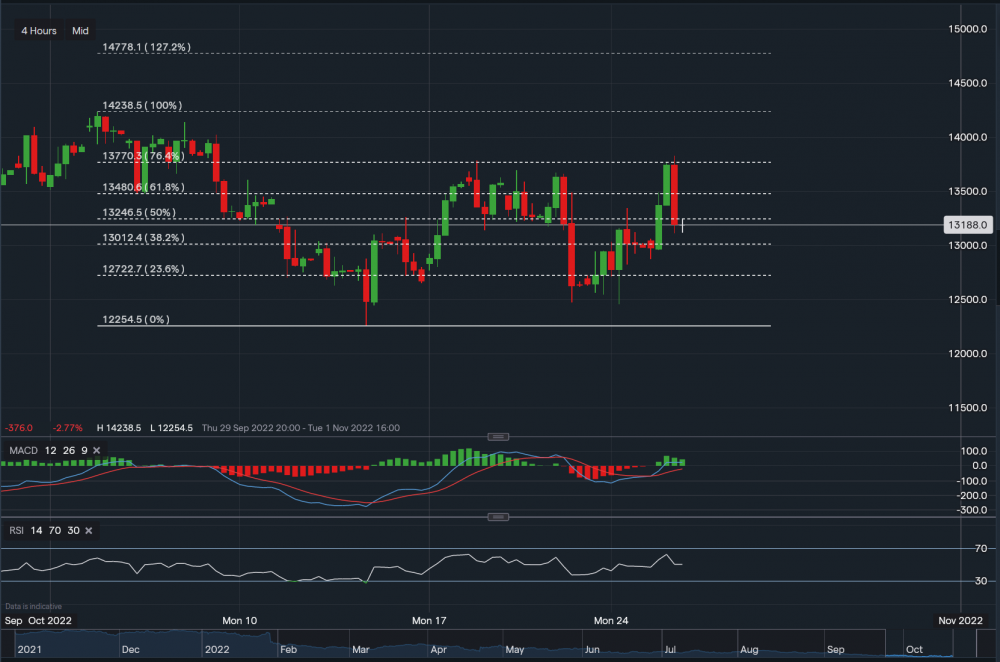Open the Mid price type selector
Image resolution: width=1000 pixels, height=662 pixels.
click(x=81, y=31)
